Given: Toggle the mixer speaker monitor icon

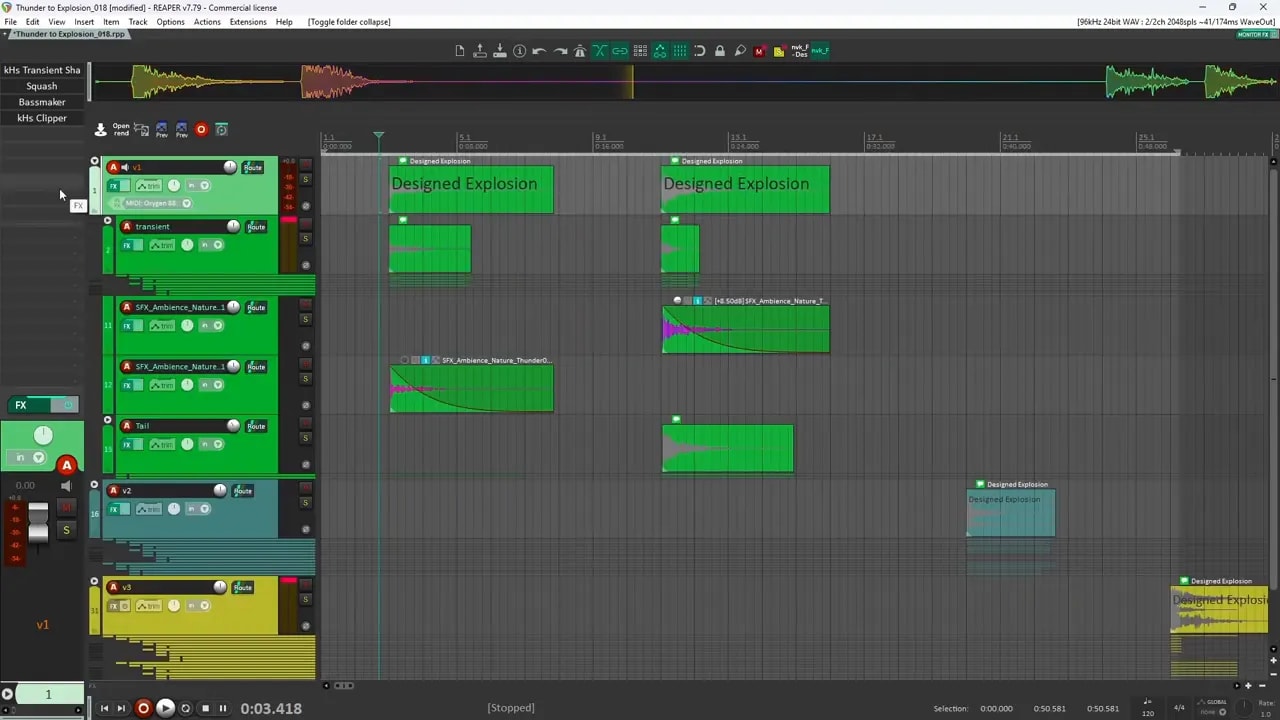Looking at the screenshot, I should pyautogui.click(x=66, y=486).
